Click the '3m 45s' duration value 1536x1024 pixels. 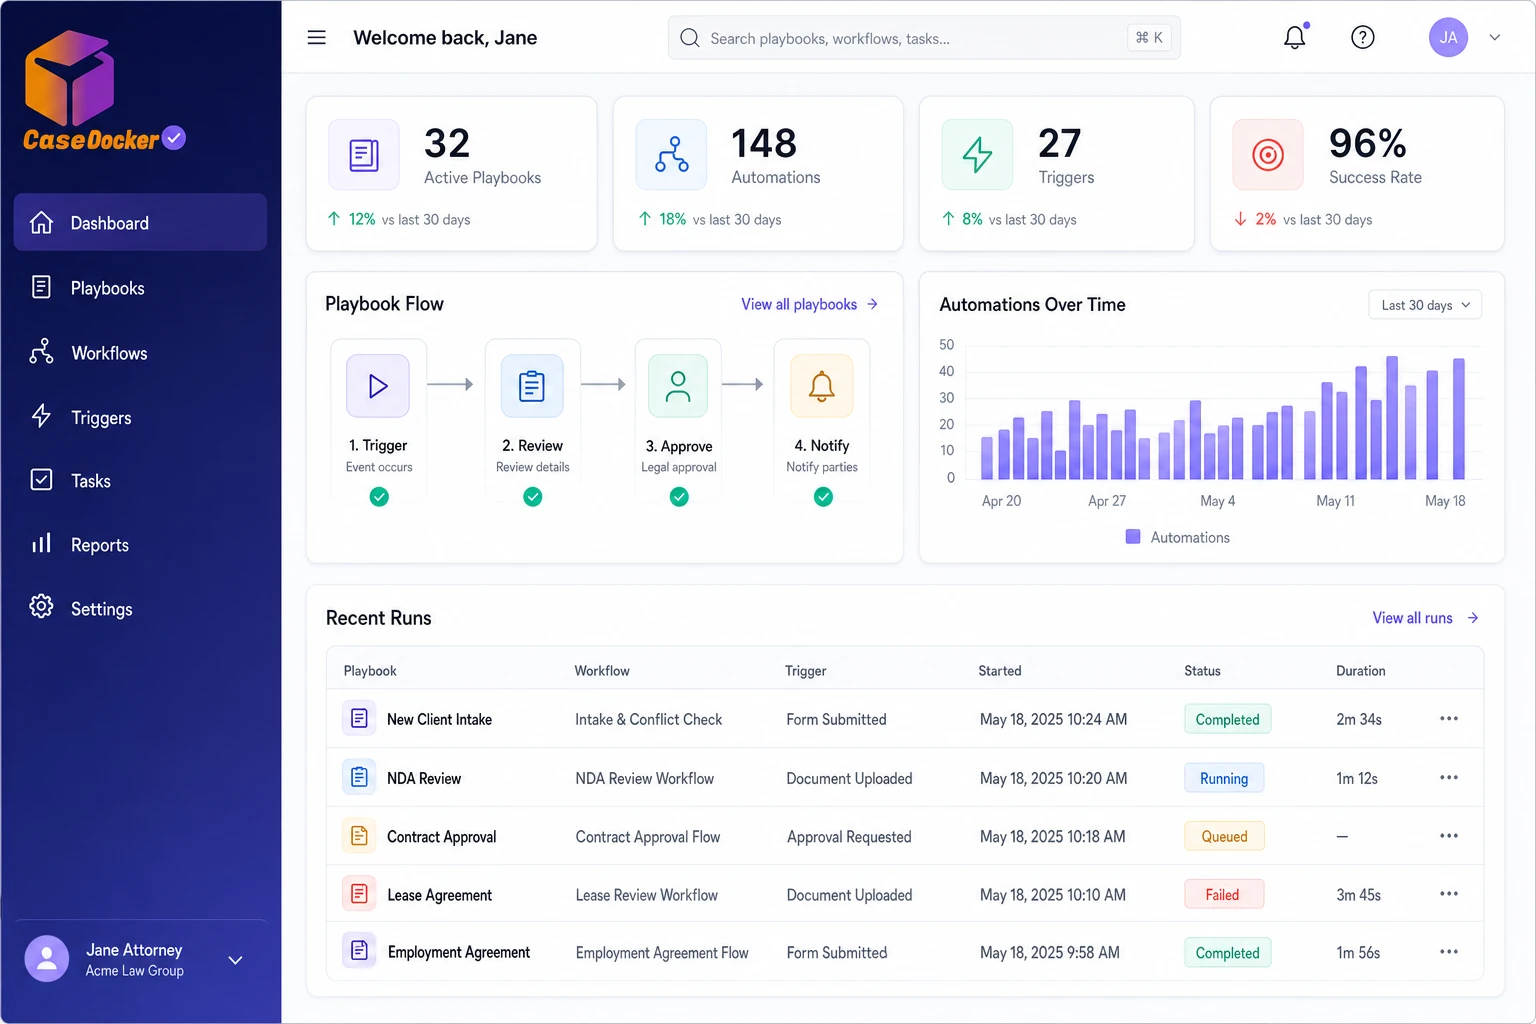click(1358, 895)
